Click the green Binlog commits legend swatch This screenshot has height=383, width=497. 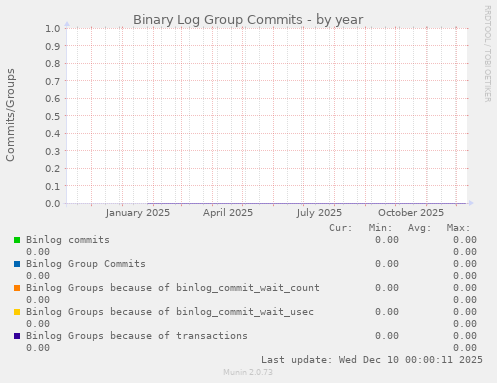(x=17, y=240)
